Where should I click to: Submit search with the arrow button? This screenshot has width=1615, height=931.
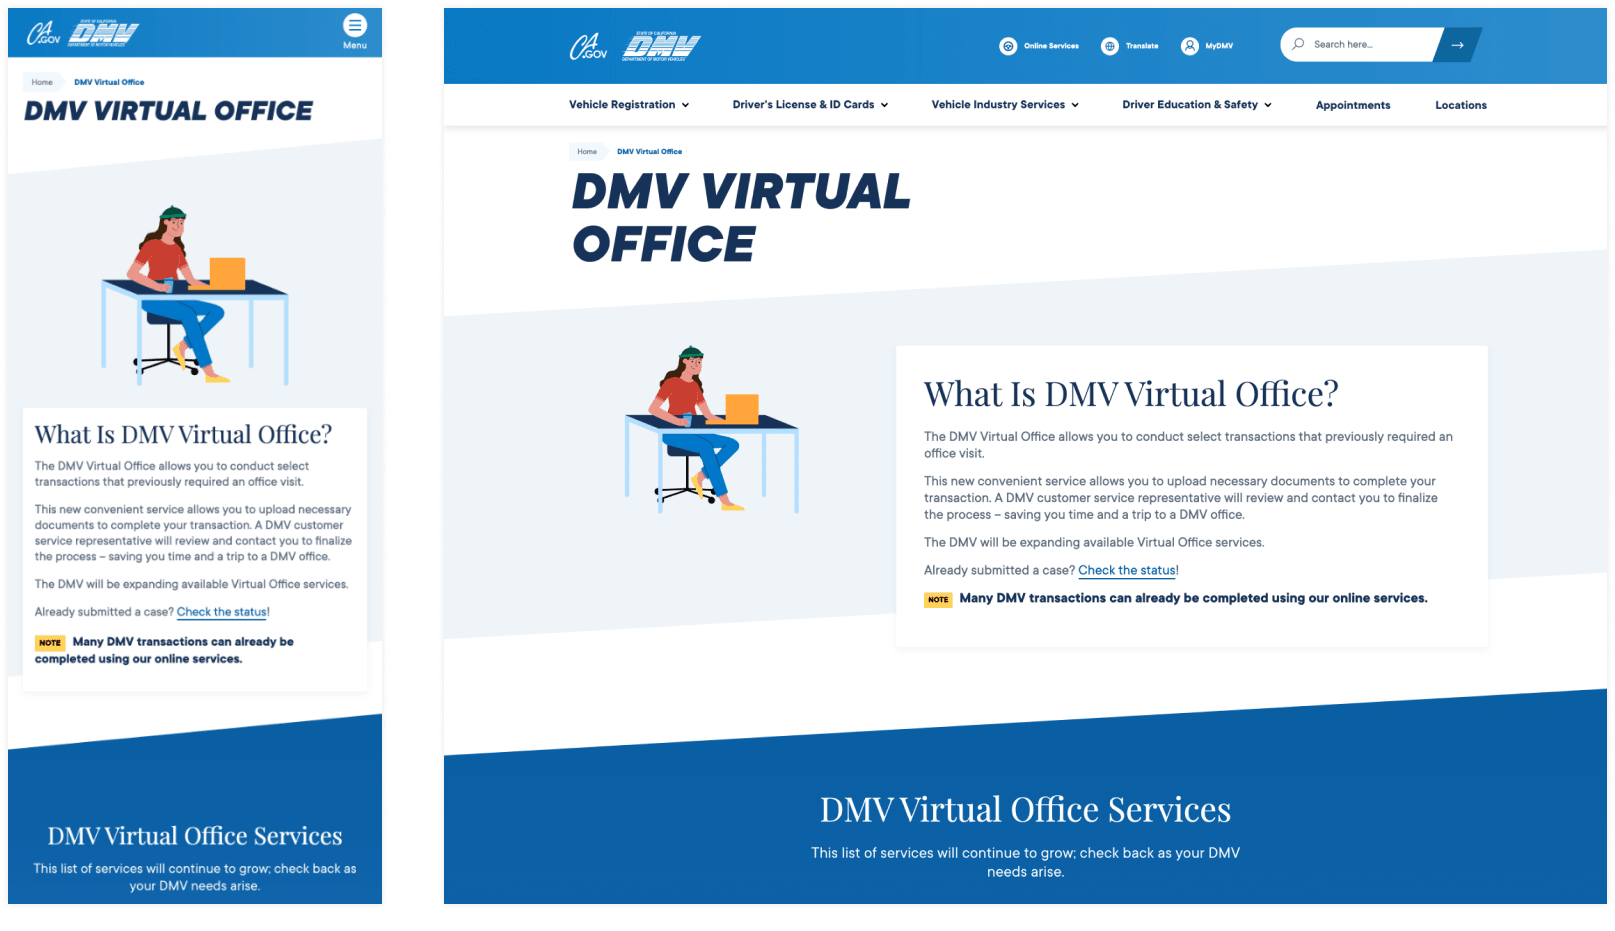1457,45
